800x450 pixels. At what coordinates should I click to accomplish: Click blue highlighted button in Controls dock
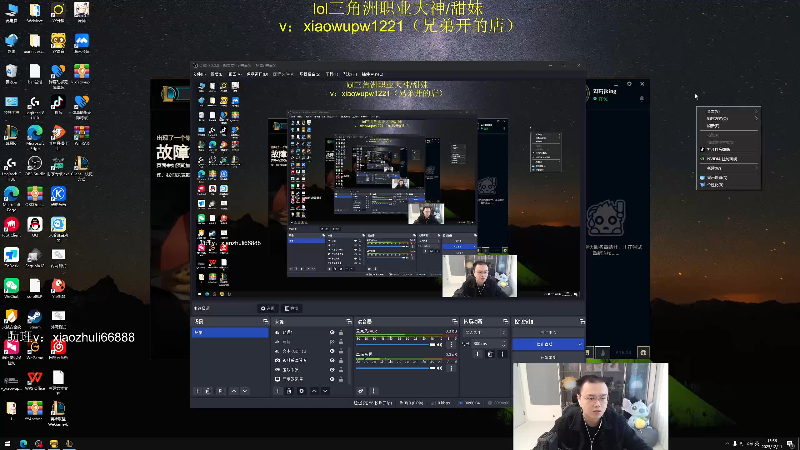(x=548, y=344)
